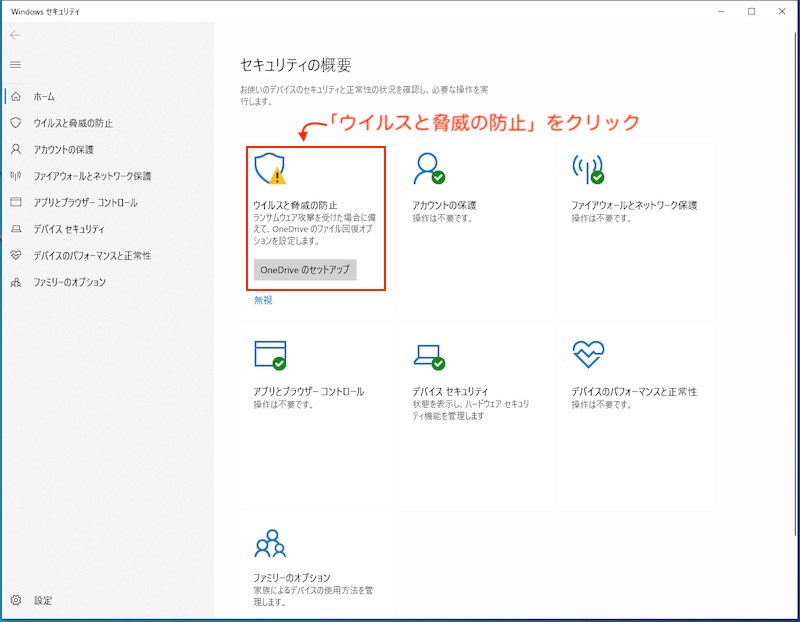Maximize the Windows セキュリティ window
Screen dimensions: 800x622
point(752,11)
